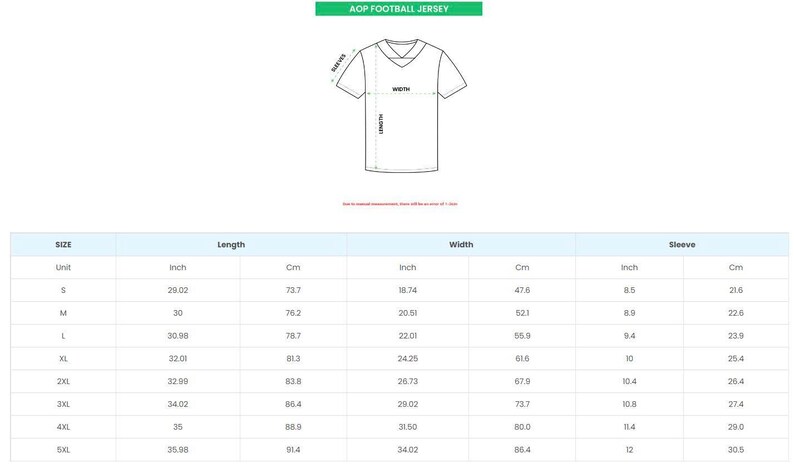The image size is (794, 468).
Task: Click length inch value 30.98
Action: 178,336
